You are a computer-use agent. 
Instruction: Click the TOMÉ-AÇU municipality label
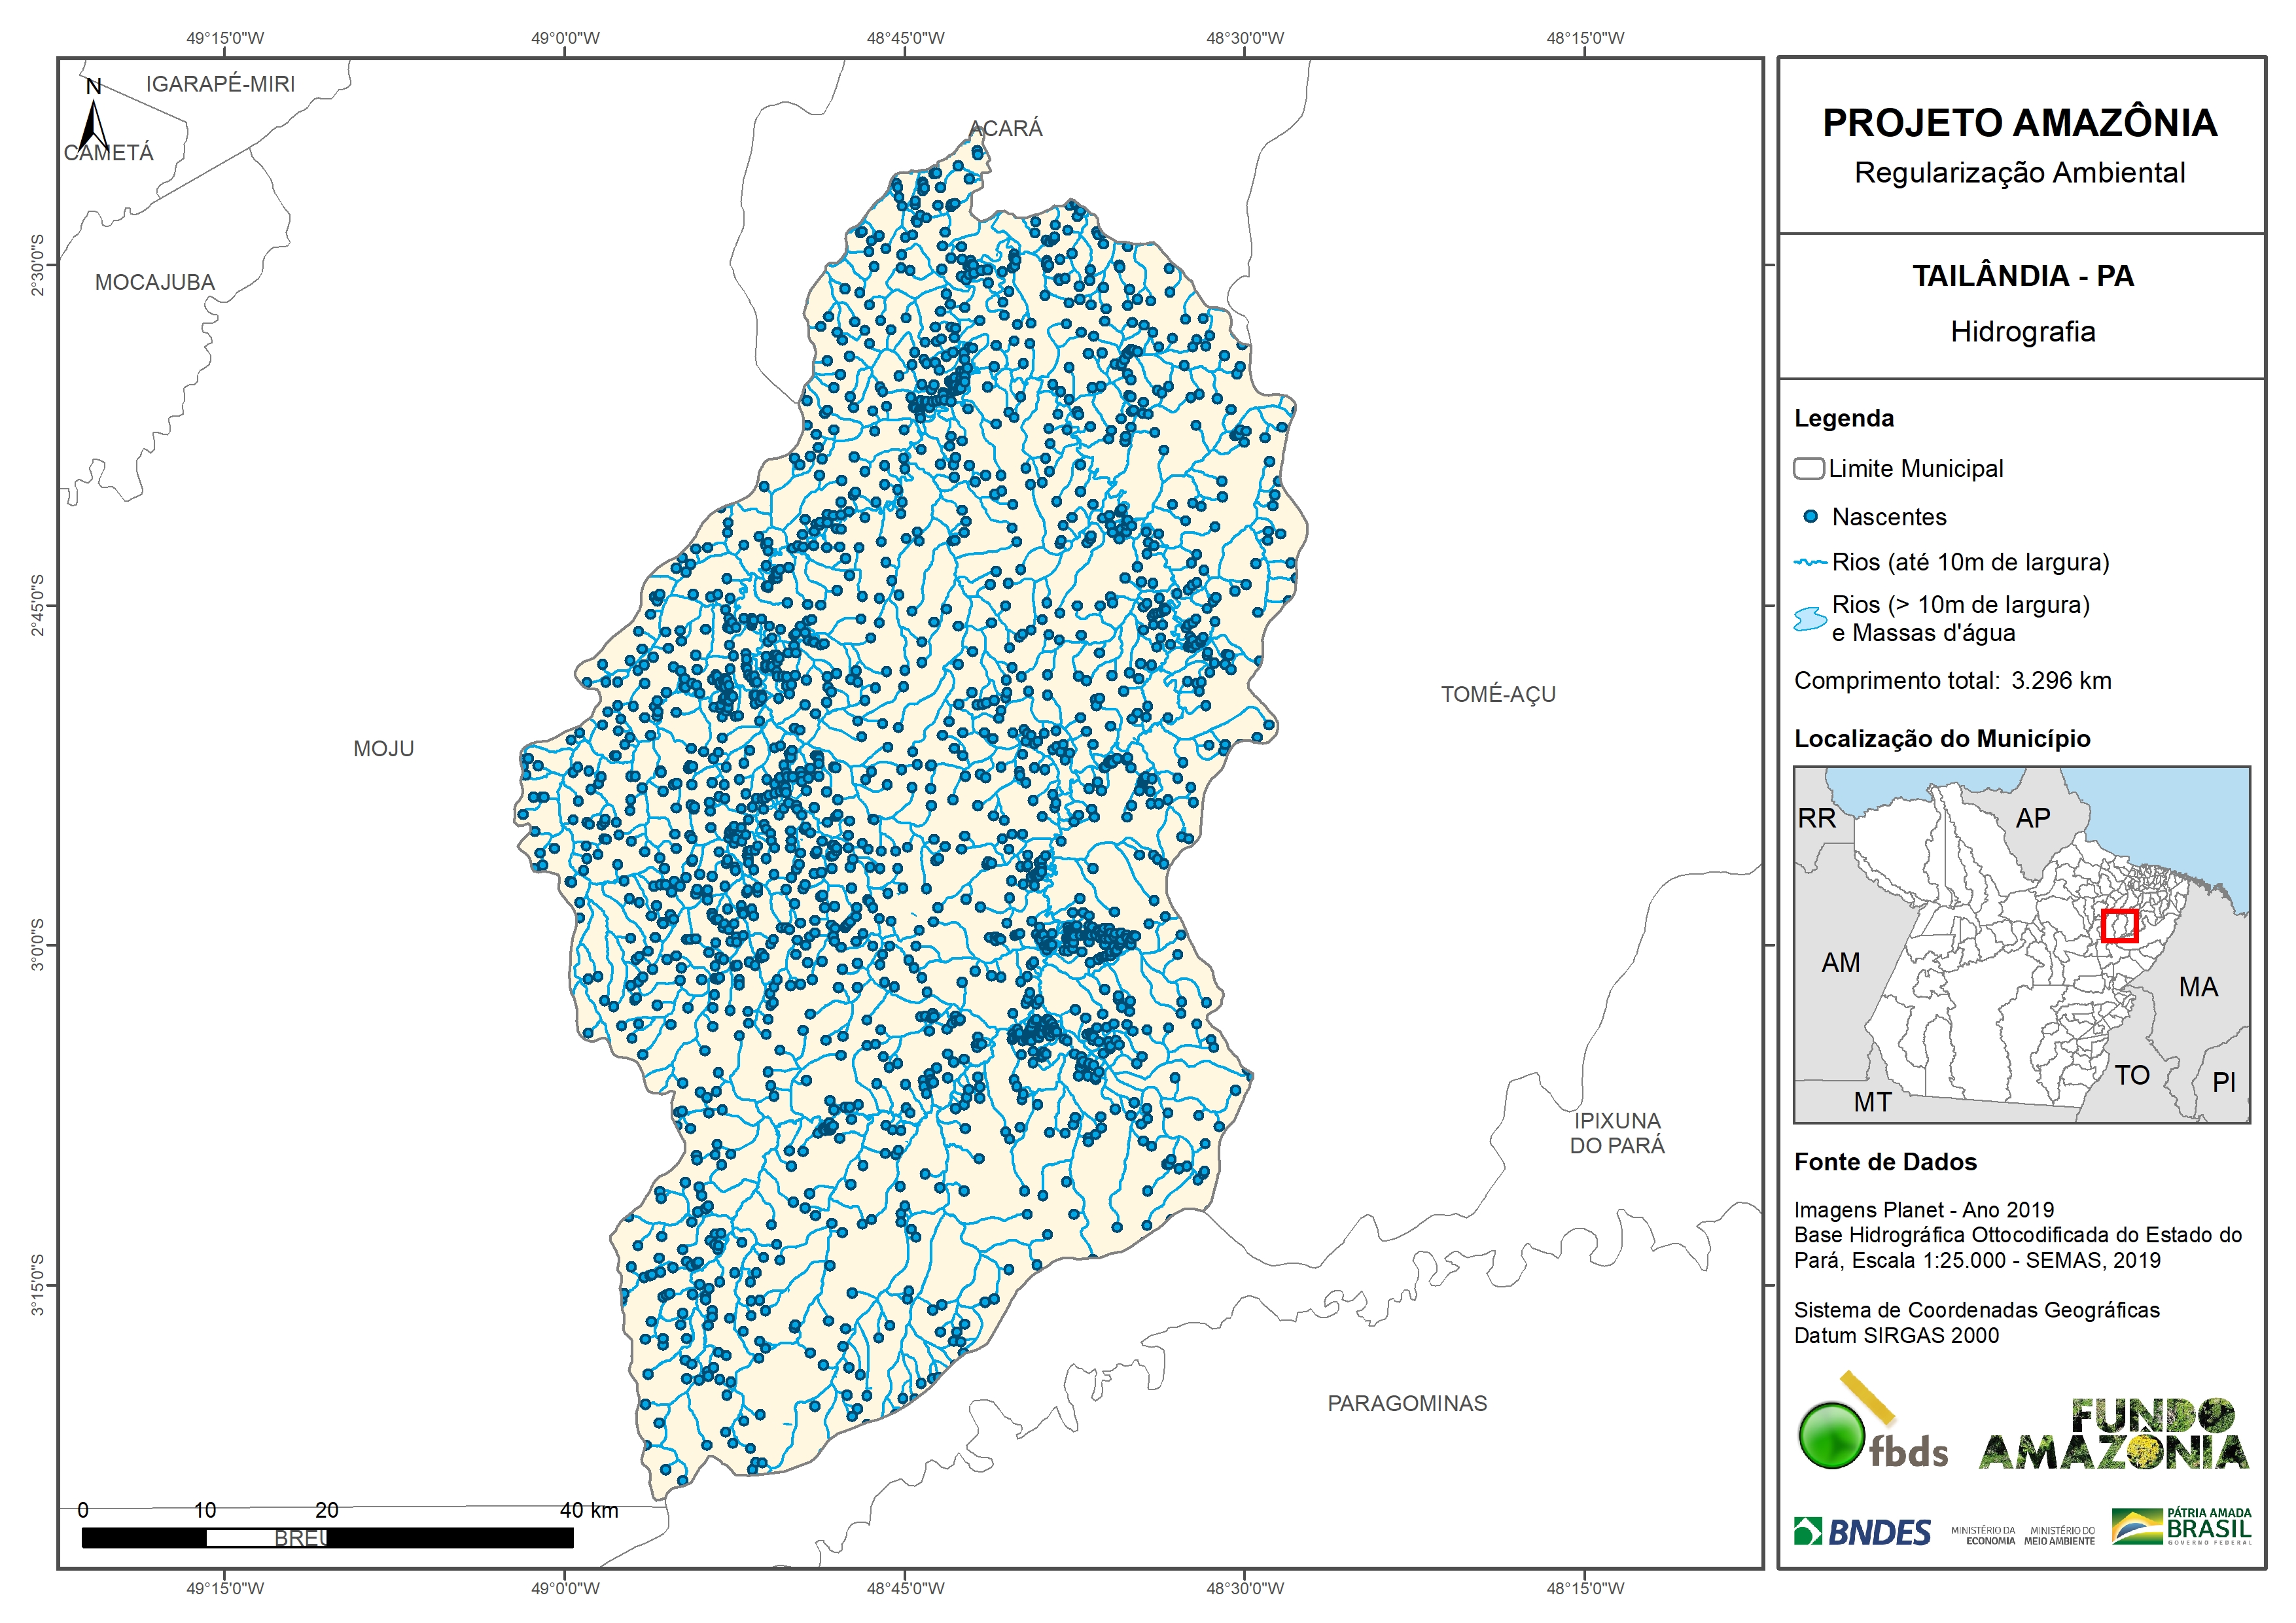coord(1497,694)
